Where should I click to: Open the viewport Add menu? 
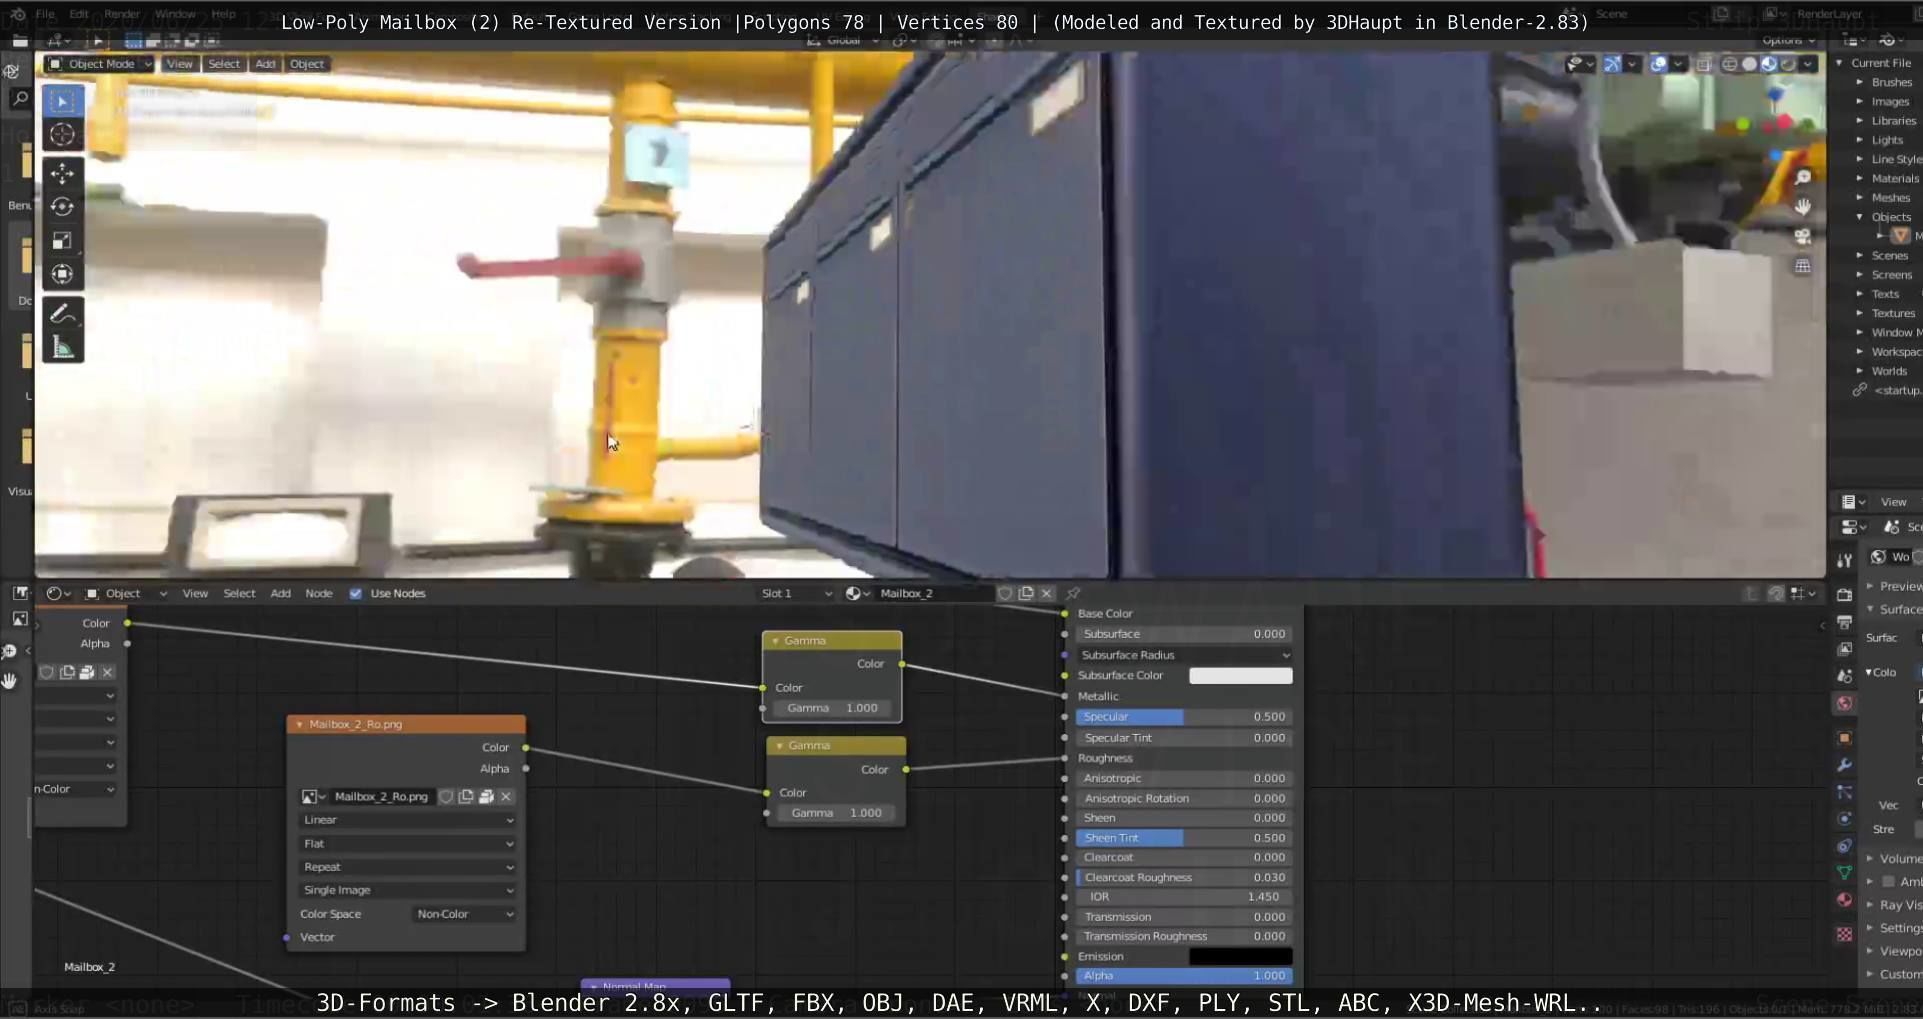265,64
